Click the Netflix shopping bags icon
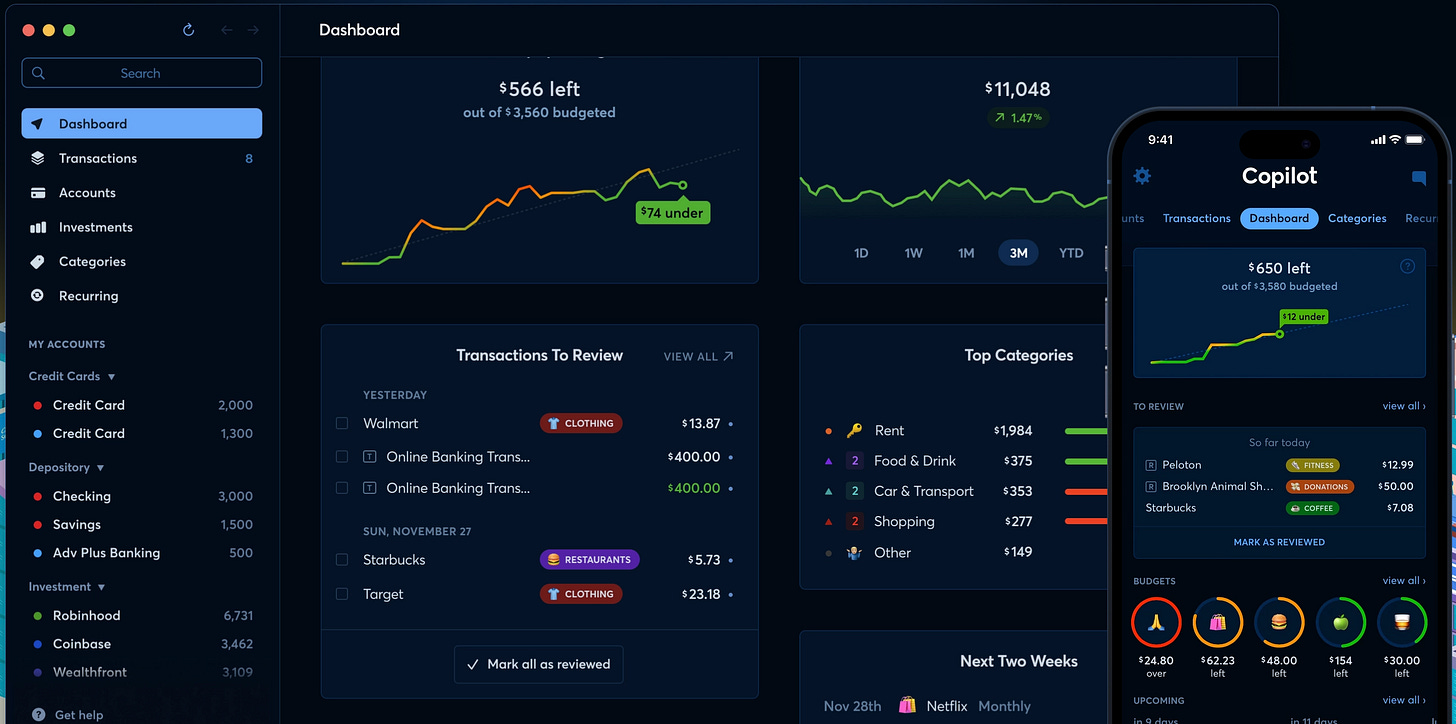 (907, 705)
